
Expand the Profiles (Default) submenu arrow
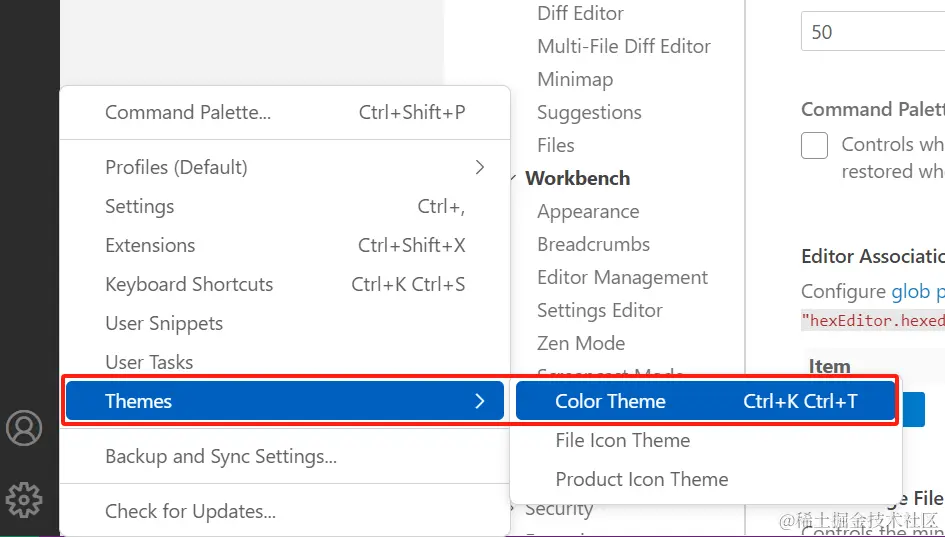(480, 167)
